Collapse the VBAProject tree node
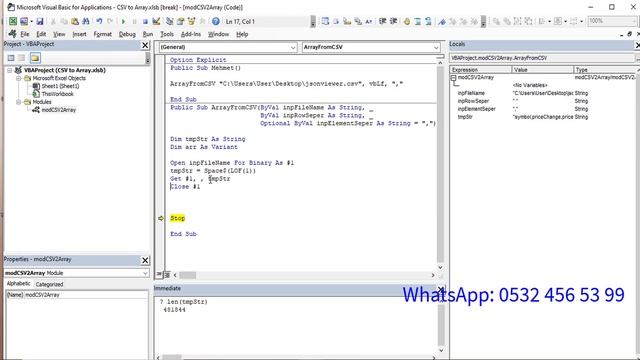640x360 pixels. (x=9, y=70)
